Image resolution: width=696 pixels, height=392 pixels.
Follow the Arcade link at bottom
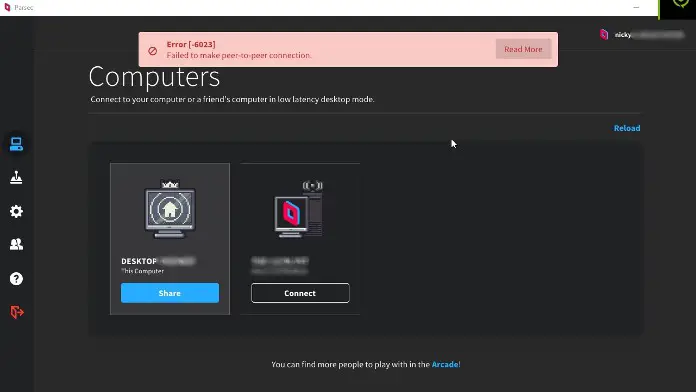(445, 364)
